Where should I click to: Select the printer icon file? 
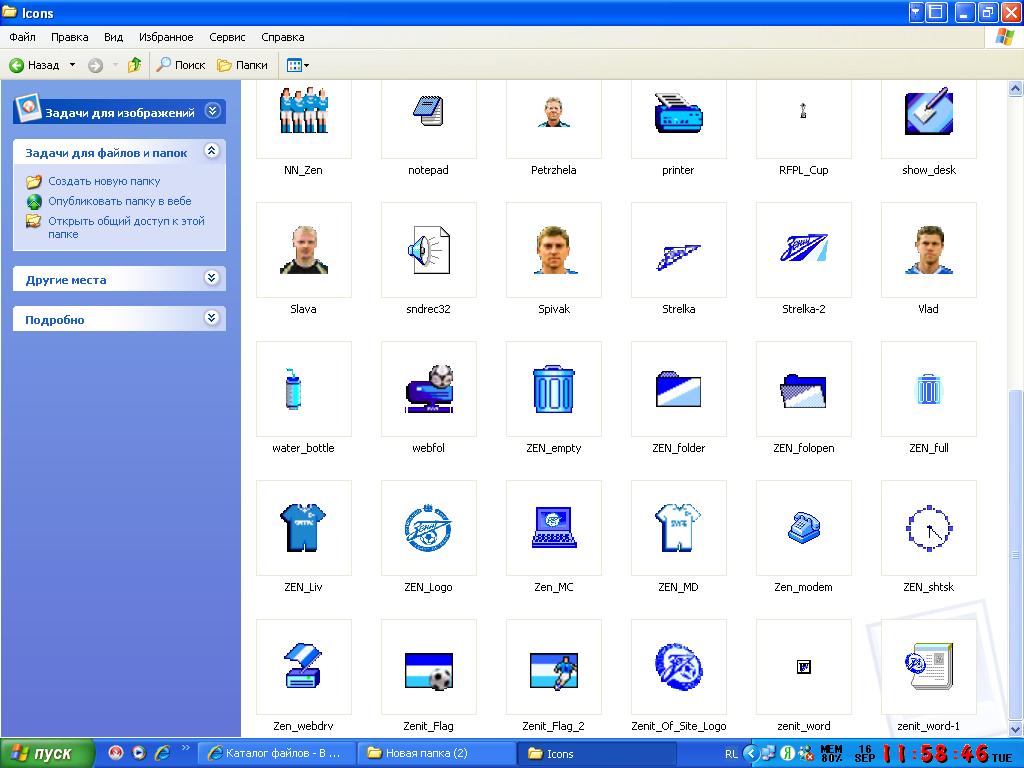coord(679,119)
